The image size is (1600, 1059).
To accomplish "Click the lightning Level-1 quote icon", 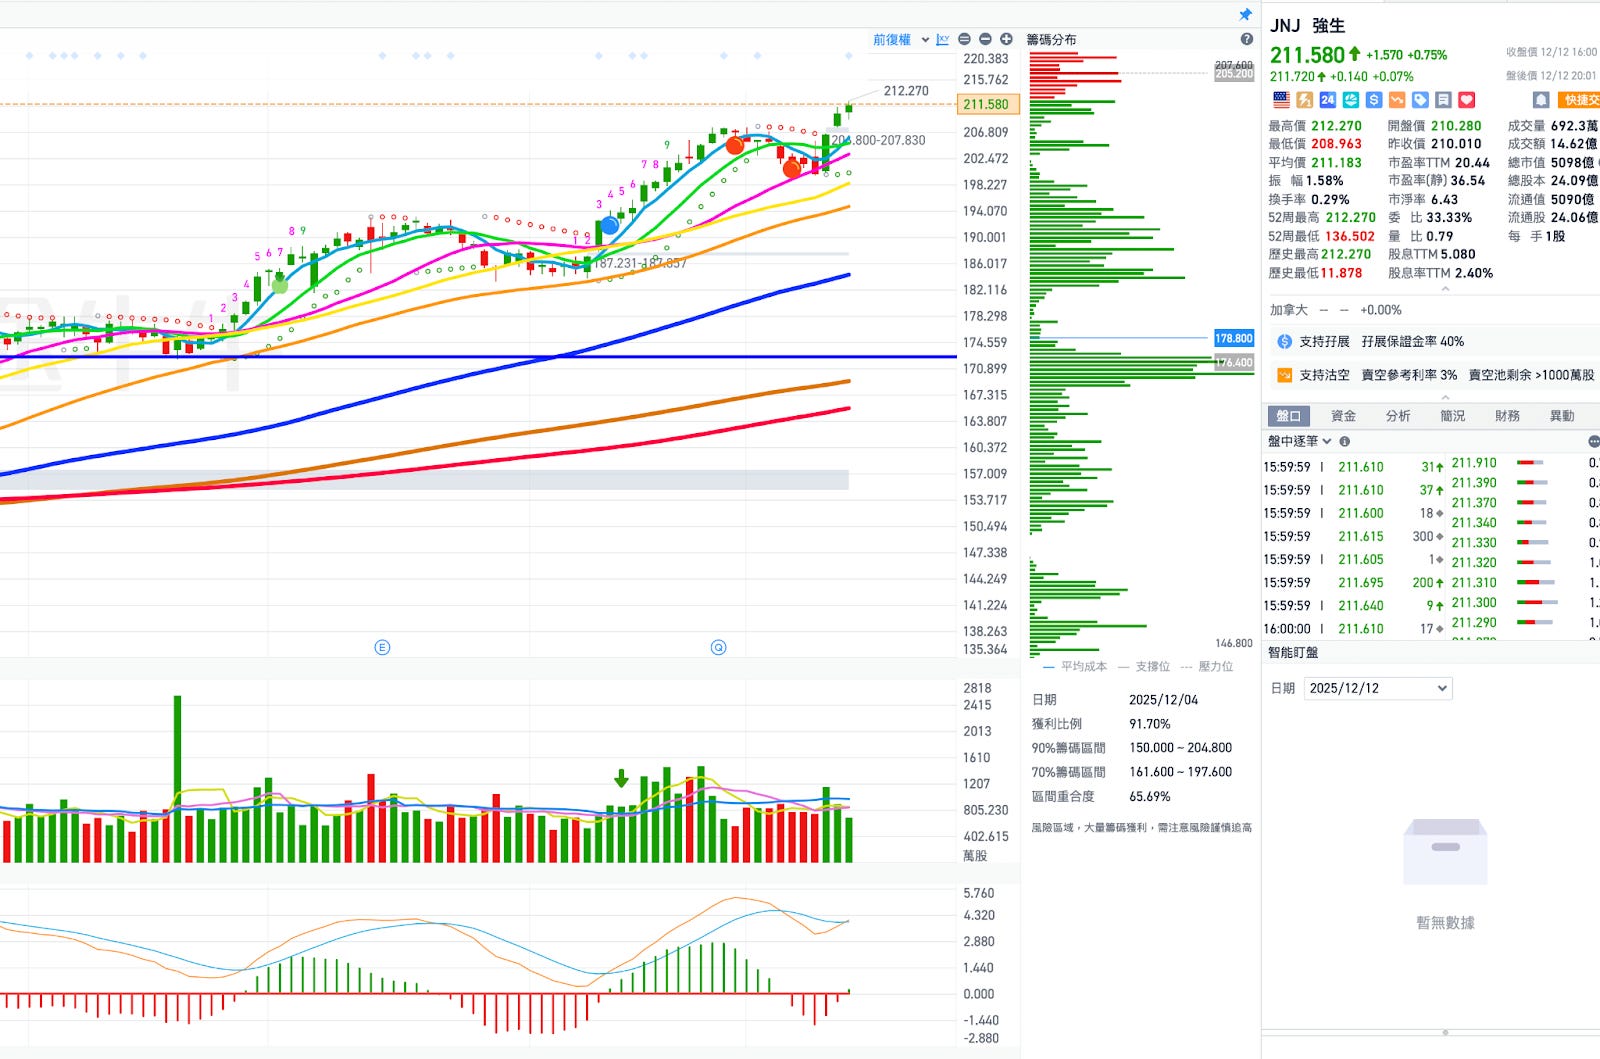I will (1304, 100).
